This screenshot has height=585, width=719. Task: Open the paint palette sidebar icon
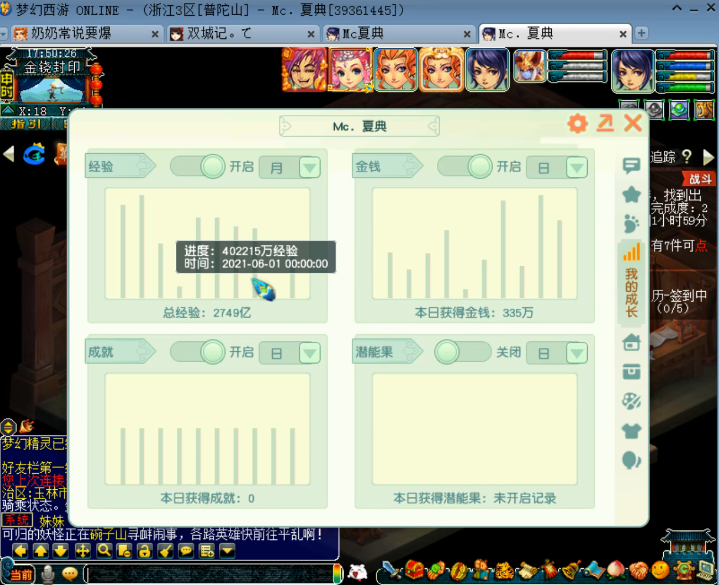(x=631, y=401)
